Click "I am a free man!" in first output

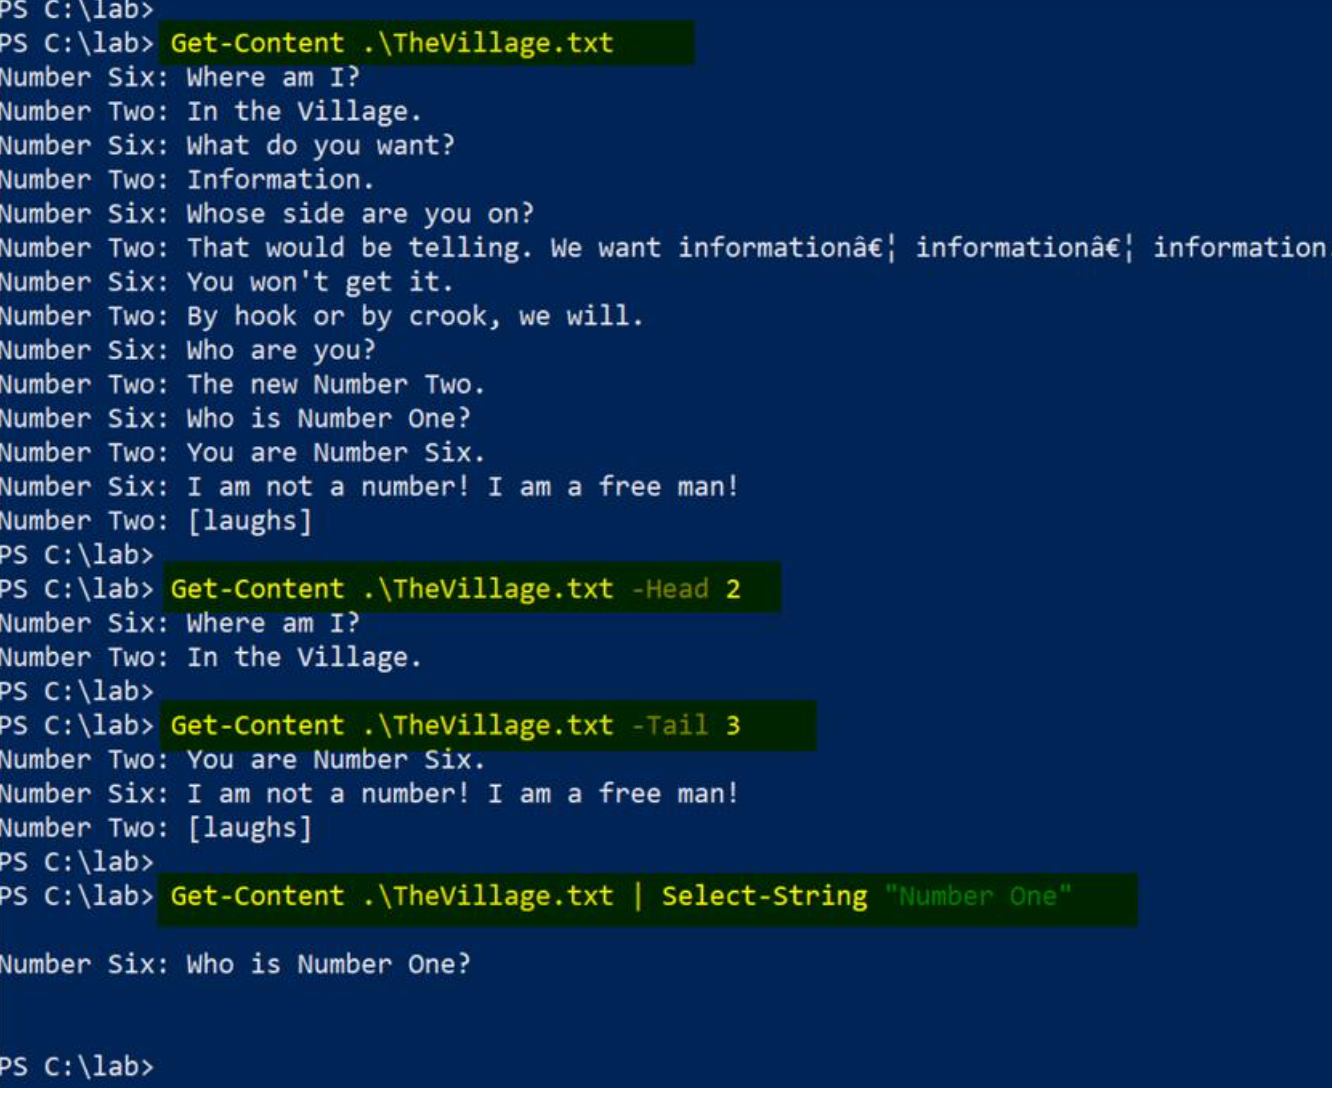tap(612, 487)
